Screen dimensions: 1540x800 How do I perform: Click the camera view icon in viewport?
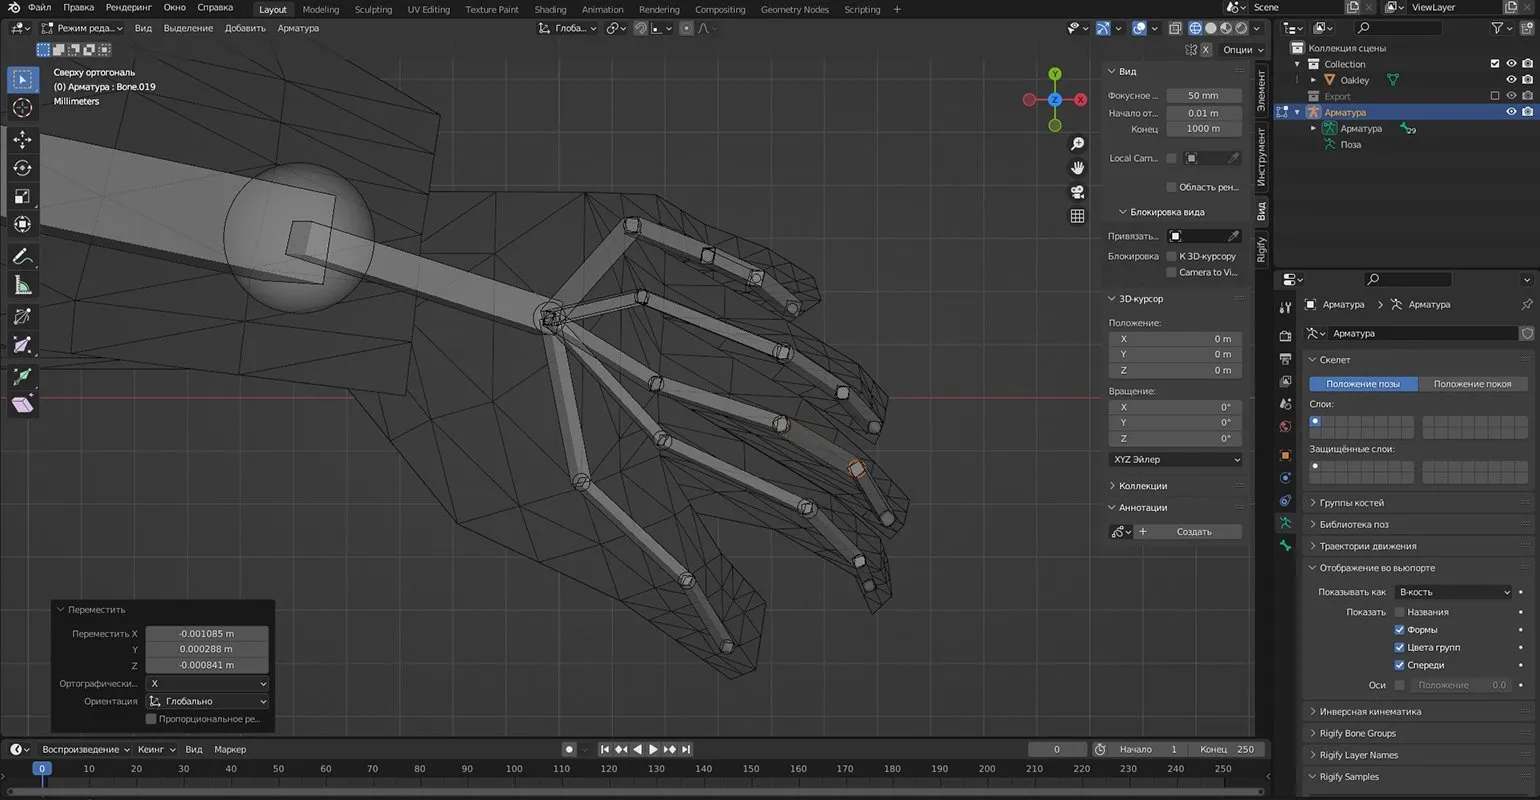[1077, 192]
